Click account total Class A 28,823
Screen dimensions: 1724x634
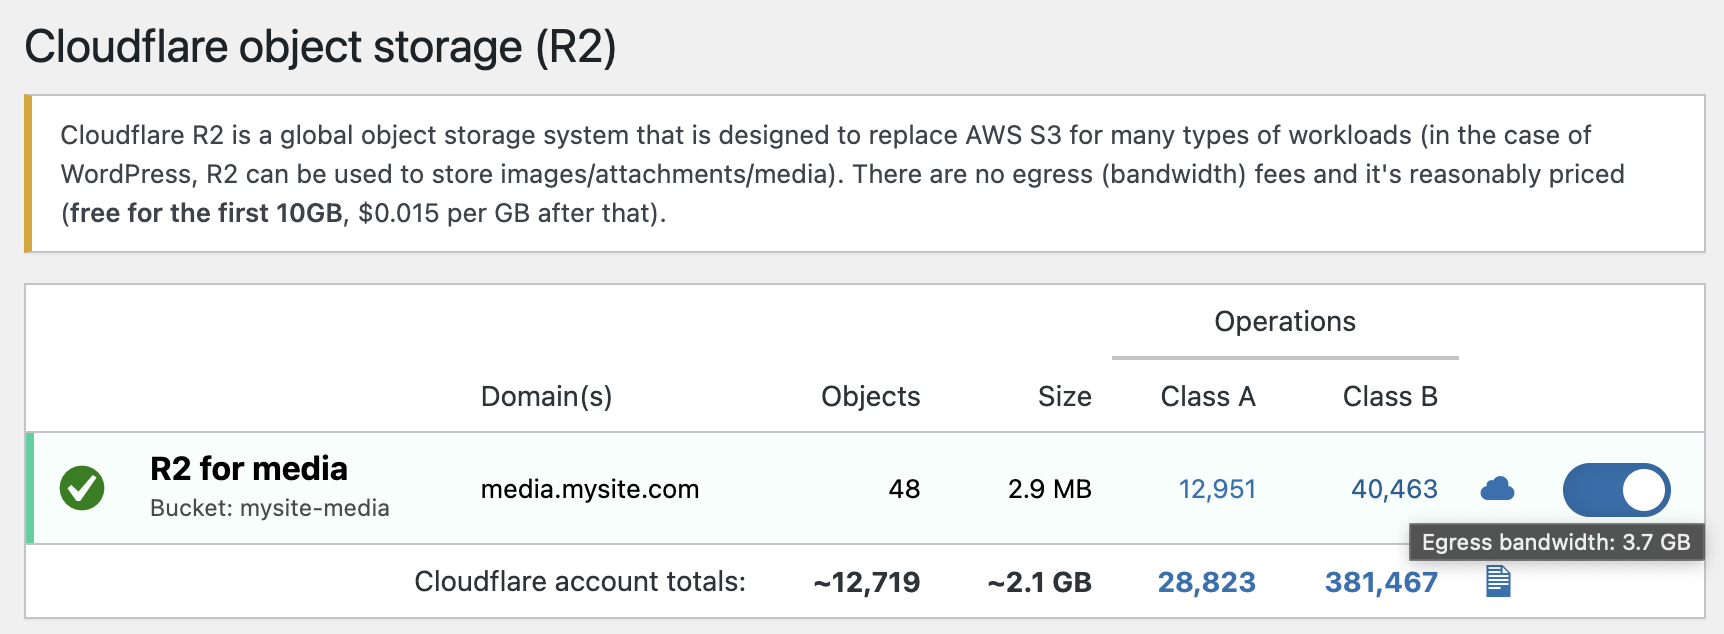[x=1206, y=582]
